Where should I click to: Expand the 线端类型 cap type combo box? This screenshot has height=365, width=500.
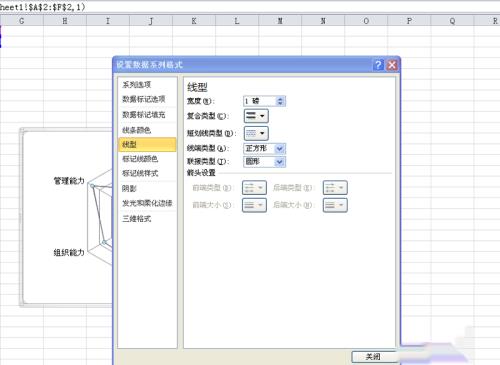pyautogui.click(x=280, y=149)
